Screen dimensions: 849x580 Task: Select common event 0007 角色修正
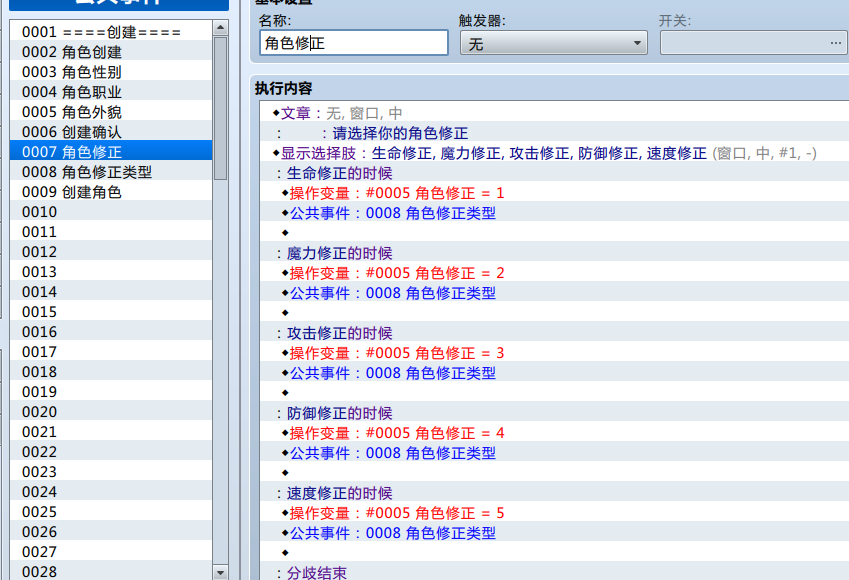pos(111,152)
